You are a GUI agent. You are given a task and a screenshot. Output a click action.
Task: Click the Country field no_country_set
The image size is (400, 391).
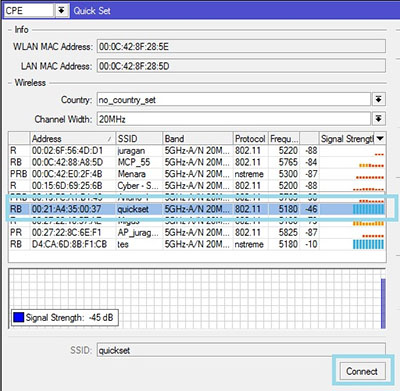tap(234, 100)
